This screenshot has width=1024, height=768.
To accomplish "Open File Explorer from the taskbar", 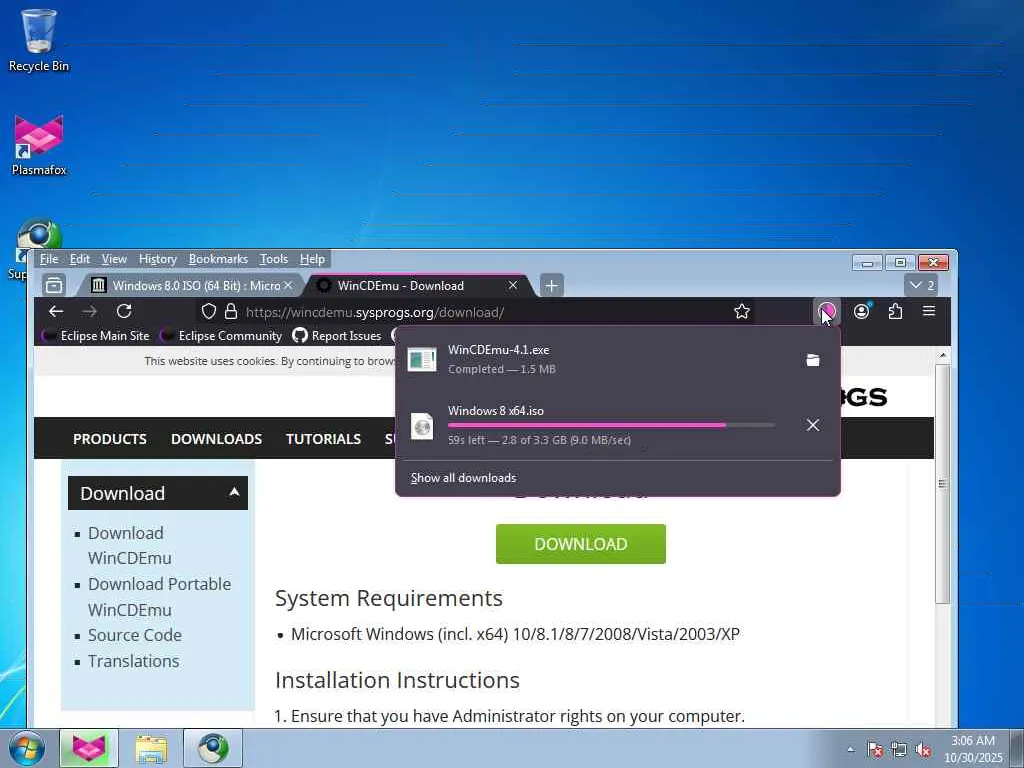I will (x=151, y=748).
